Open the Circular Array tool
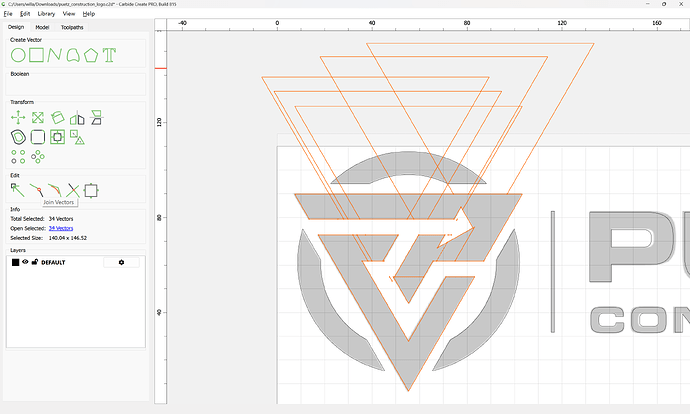The width and height of the screenshot is (690, 414). tap(38, 157)
